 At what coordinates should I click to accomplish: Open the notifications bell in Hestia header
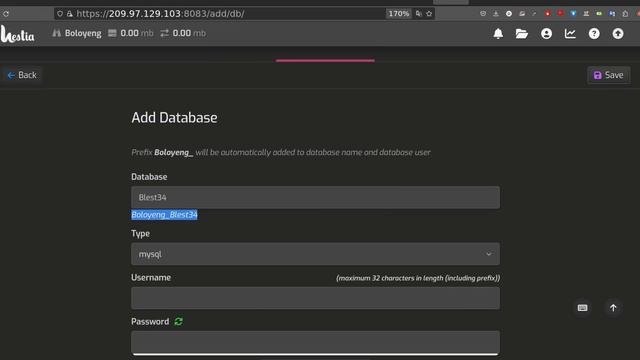(x=498, y=33)
